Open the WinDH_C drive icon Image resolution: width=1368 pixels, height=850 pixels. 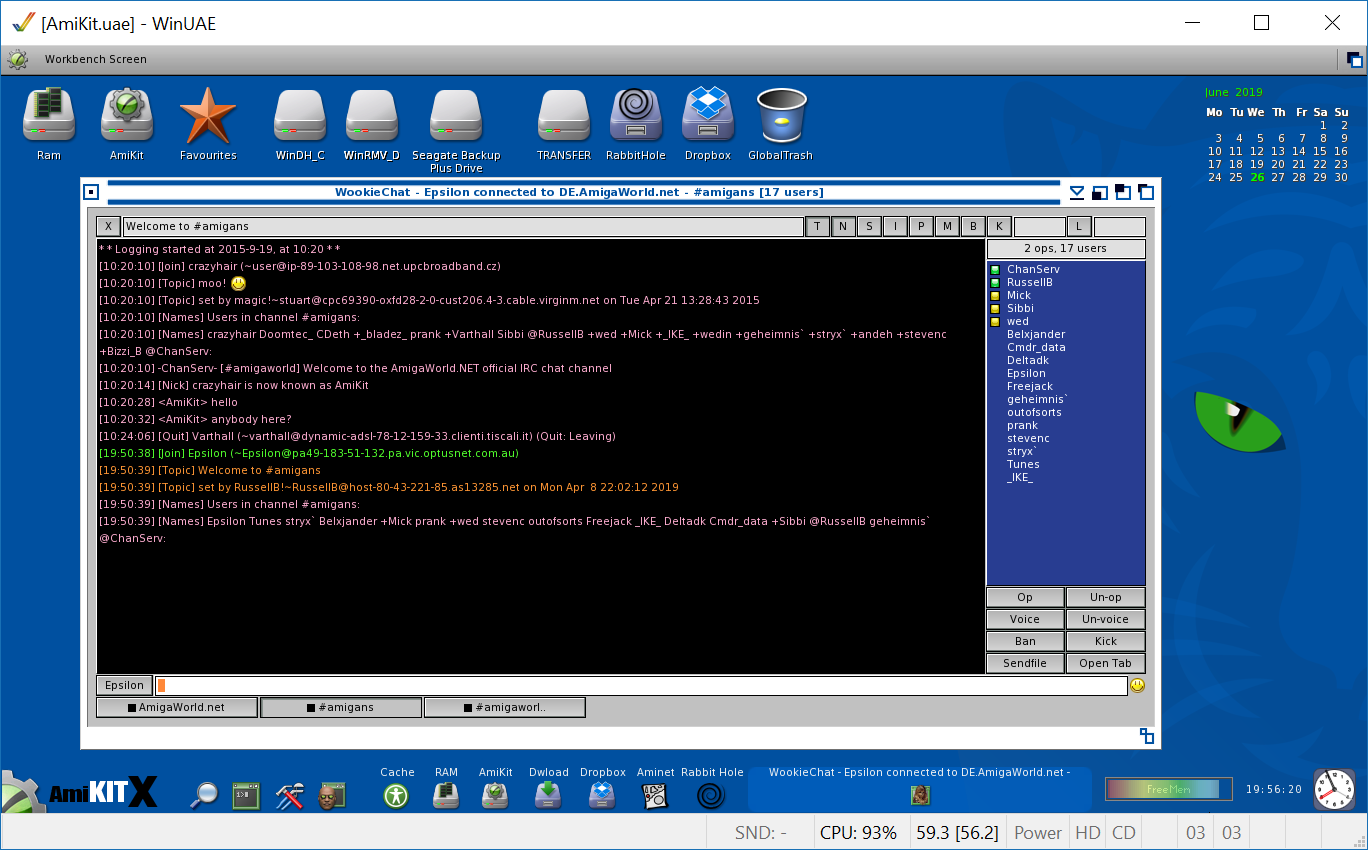click(300, 115)
